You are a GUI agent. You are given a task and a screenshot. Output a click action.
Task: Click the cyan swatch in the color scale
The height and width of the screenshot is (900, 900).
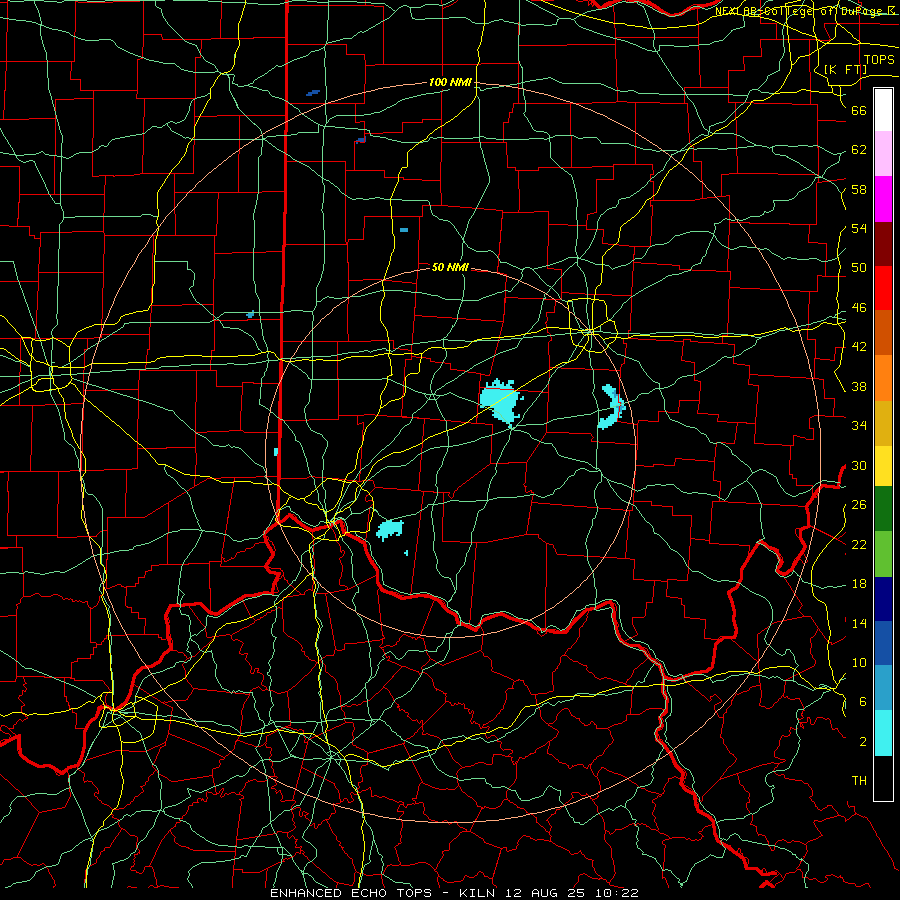[x=883, y=733]
